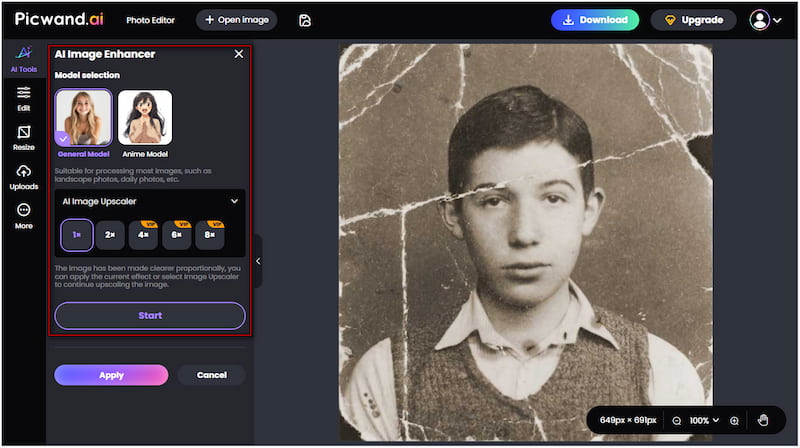Click the save/history icon beside Open image
800x448 pixels.
305,20
